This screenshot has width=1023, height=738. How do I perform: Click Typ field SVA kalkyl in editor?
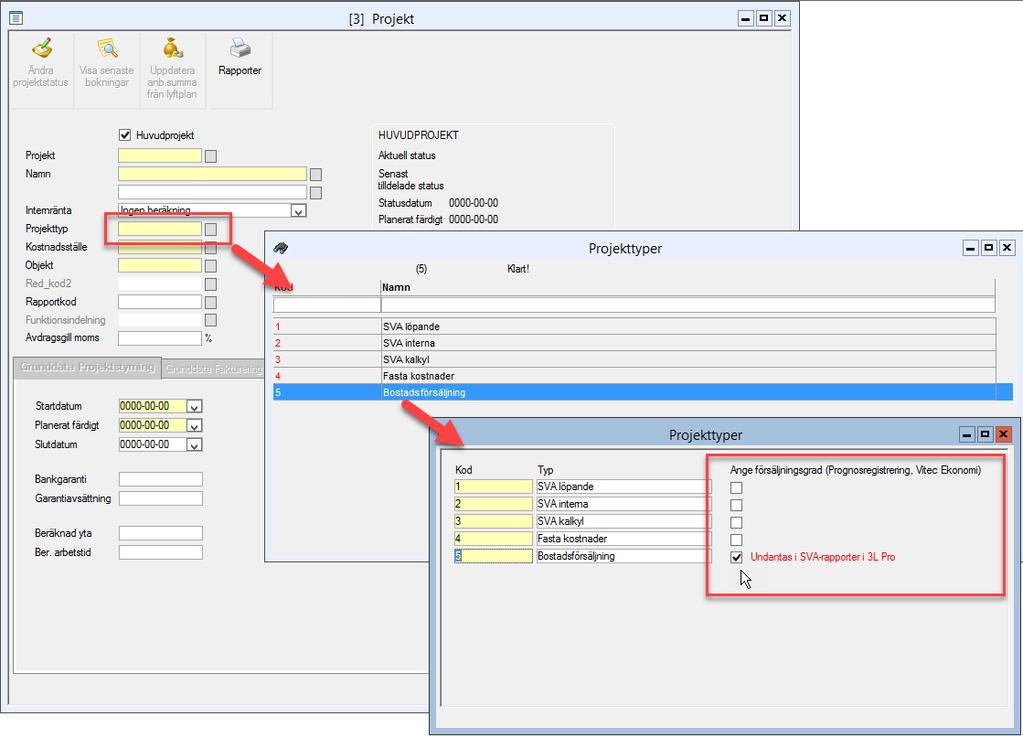pos(623,521)
